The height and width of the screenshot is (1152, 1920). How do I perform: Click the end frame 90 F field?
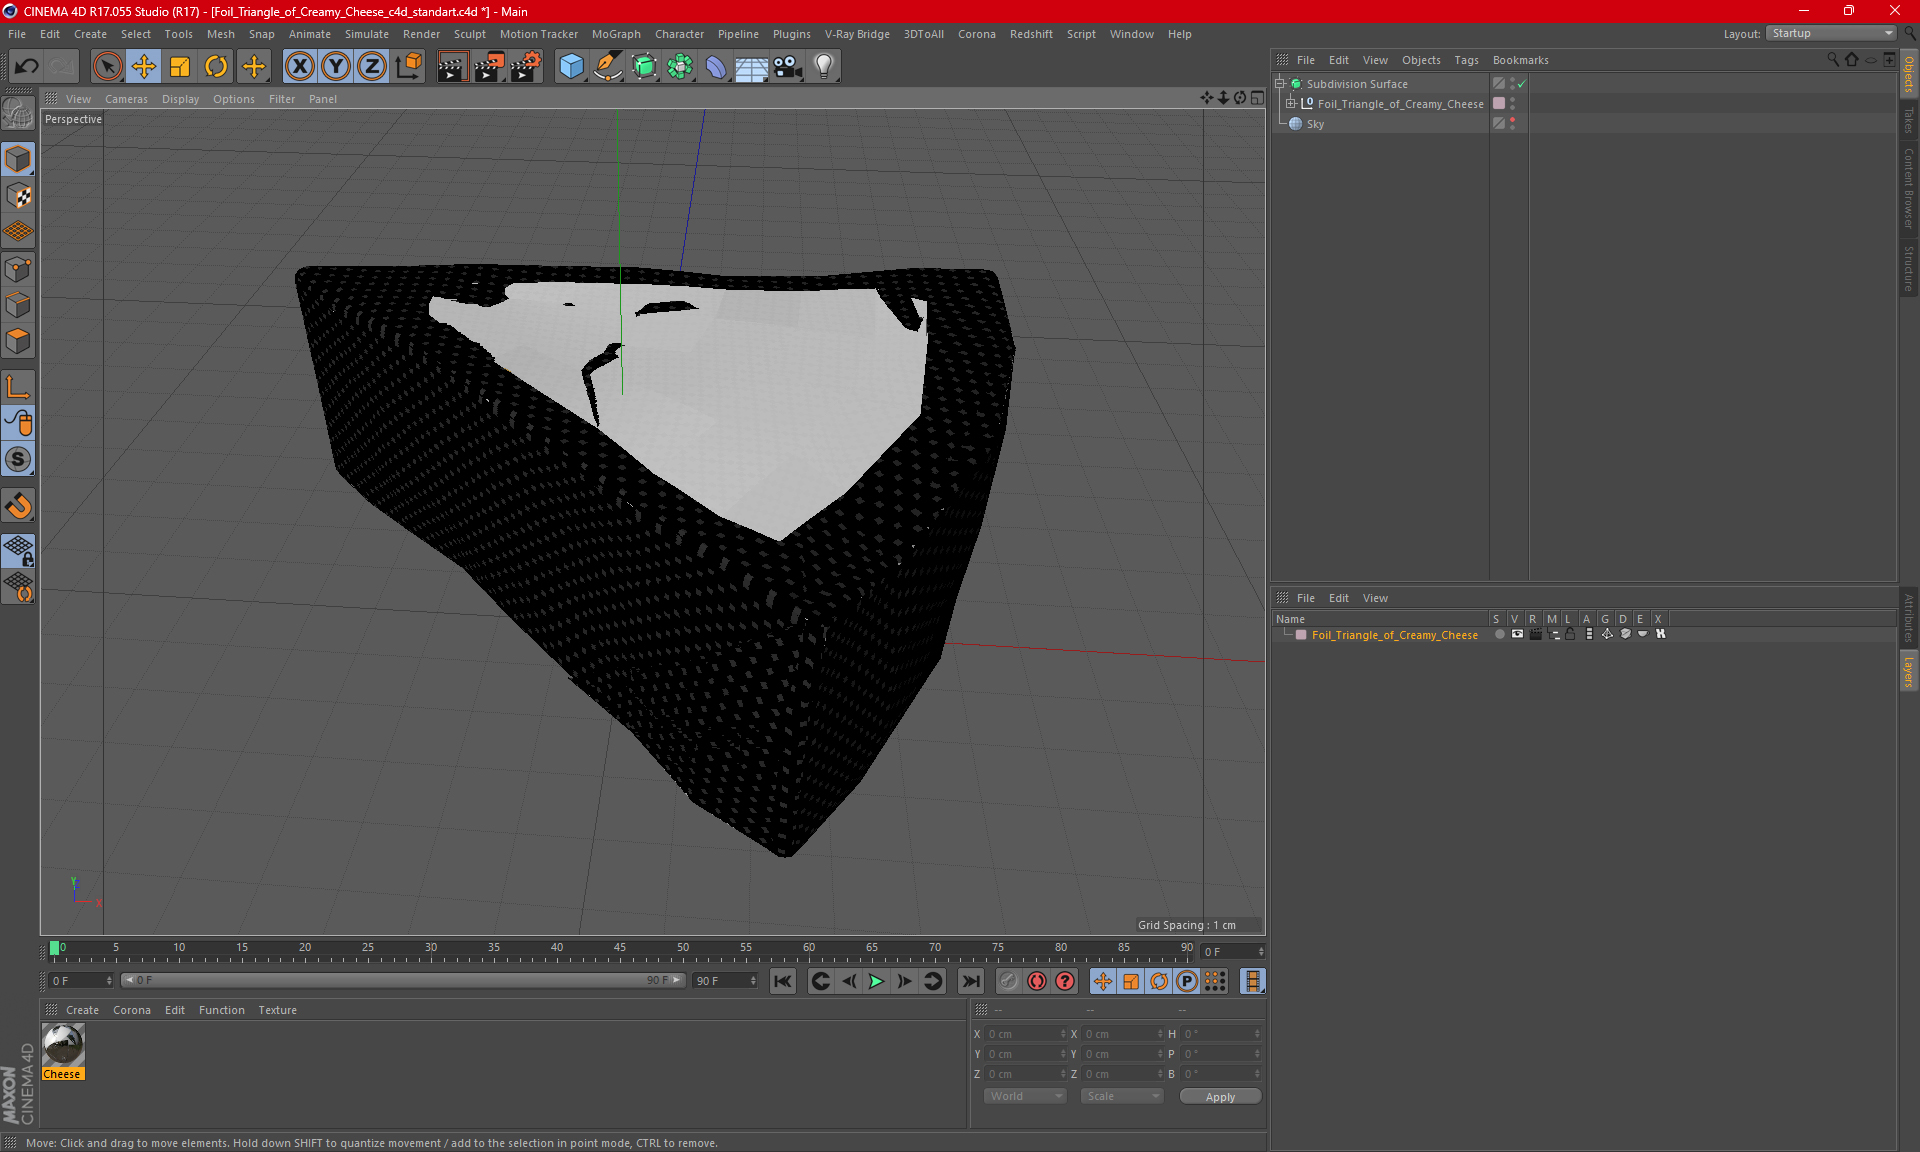[x=726, y=981]
